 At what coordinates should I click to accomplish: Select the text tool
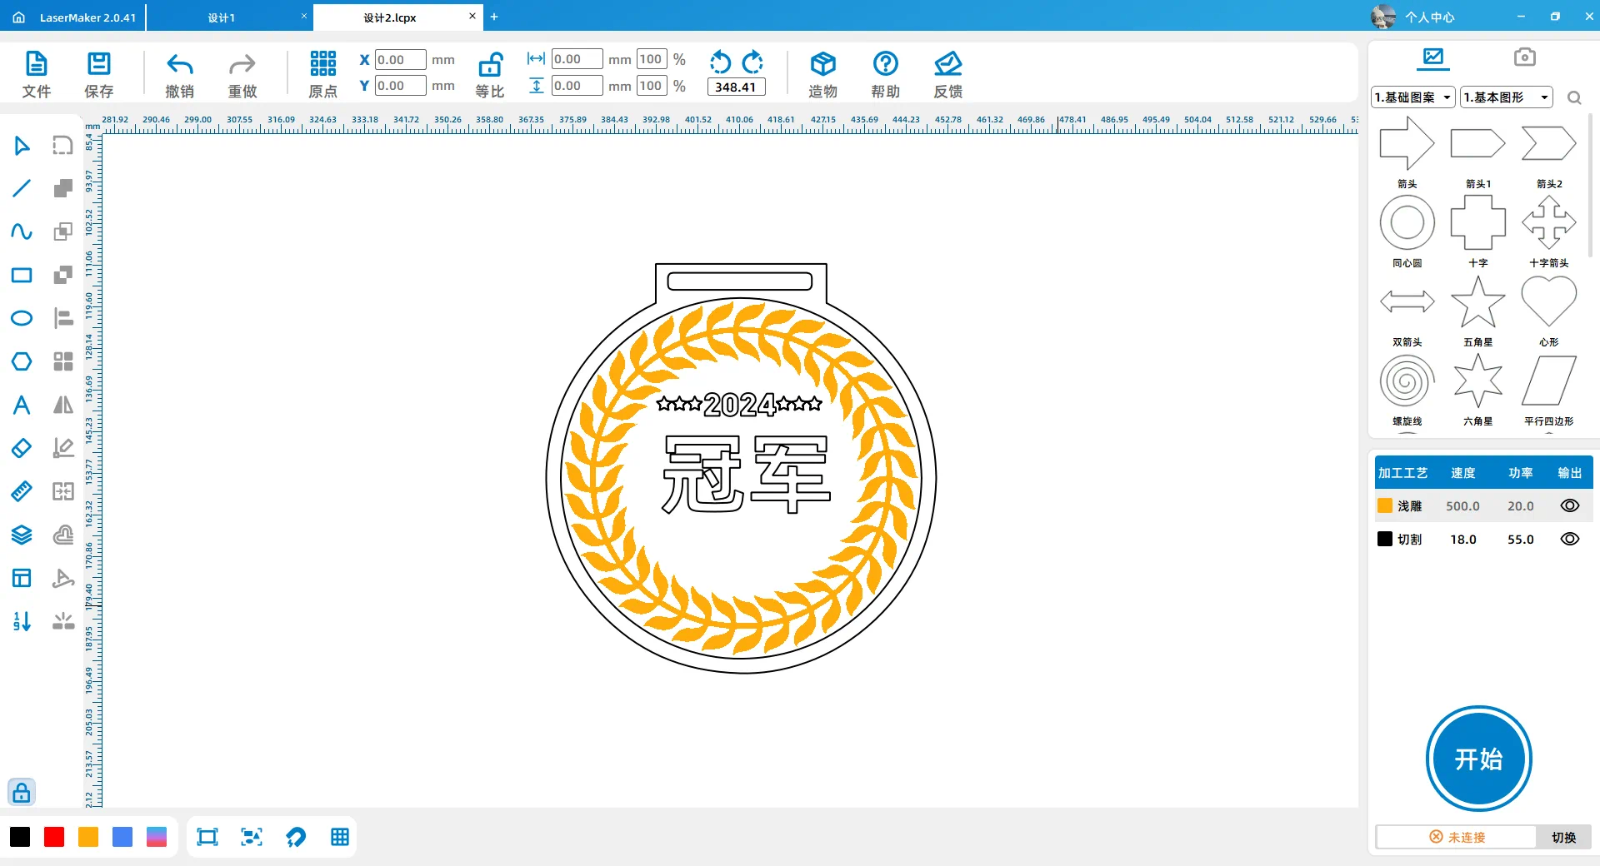[x=21, y=405]
